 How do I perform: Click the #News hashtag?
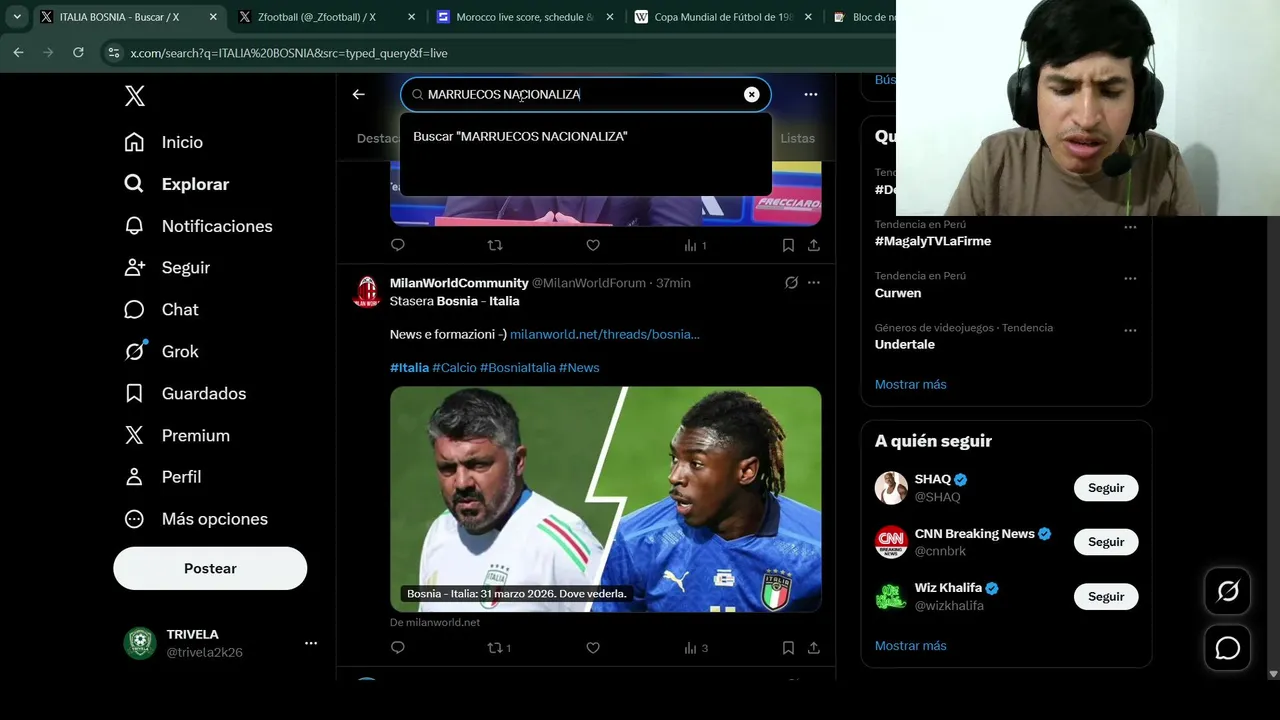coord(579,368)
